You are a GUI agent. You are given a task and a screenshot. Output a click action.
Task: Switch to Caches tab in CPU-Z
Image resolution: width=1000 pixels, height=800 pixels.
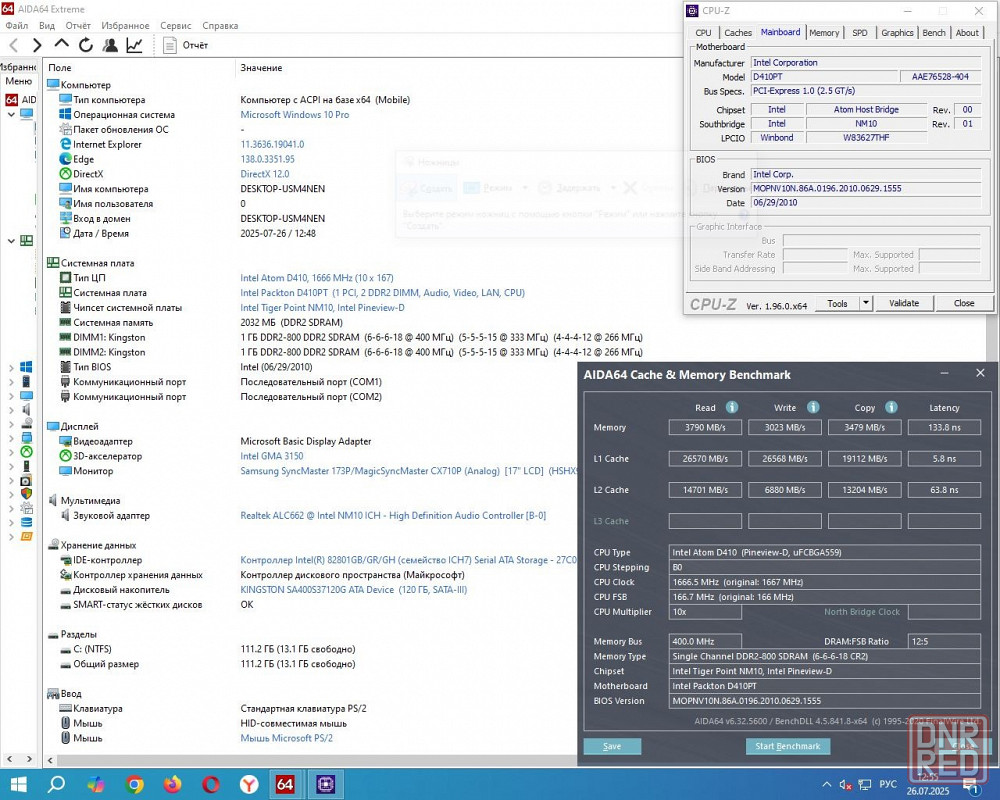(x=738, y=33)
